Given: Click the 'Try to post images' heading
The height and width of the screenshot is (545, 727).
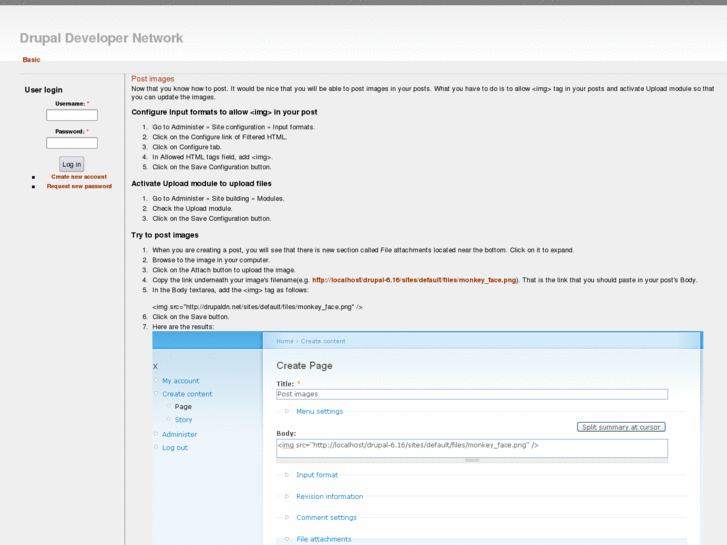Looking at the screenshot, I should pyautogui.click(x=165, y=235).
